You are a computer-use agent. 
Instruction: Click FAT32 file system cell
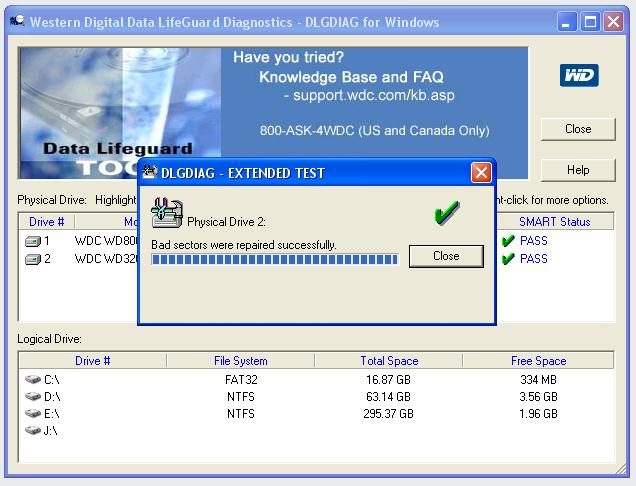click(241, 380)
